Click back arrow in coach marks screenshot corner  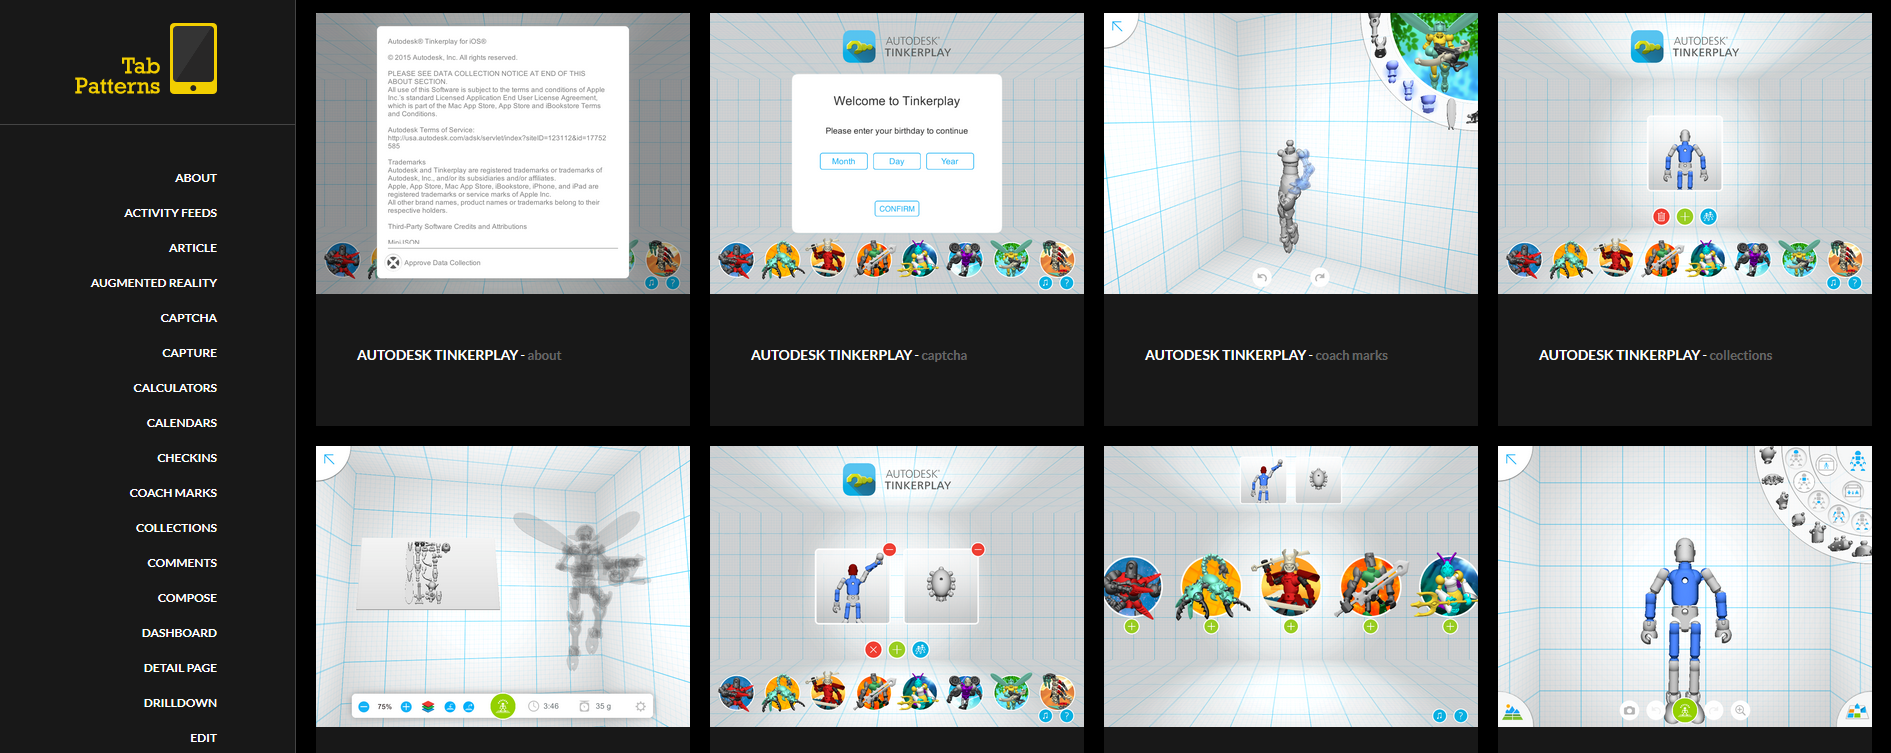tap(1117, 26)
